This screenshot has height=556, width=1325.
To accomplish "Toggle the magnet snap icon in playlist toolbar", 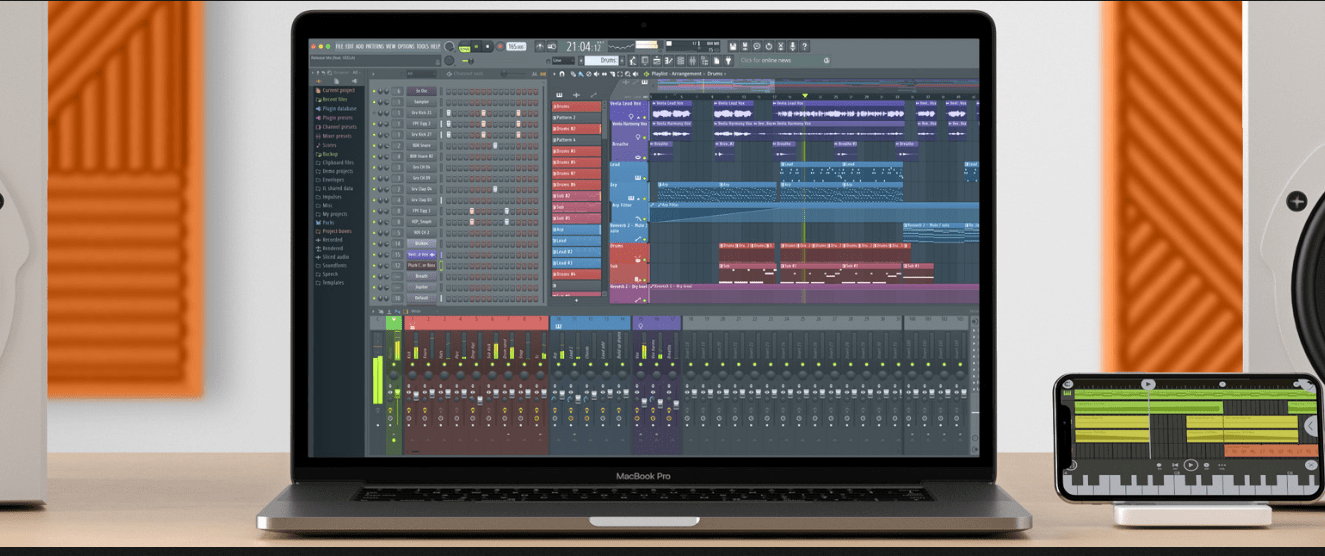I will pyautogui.click(x=562, y=74).
